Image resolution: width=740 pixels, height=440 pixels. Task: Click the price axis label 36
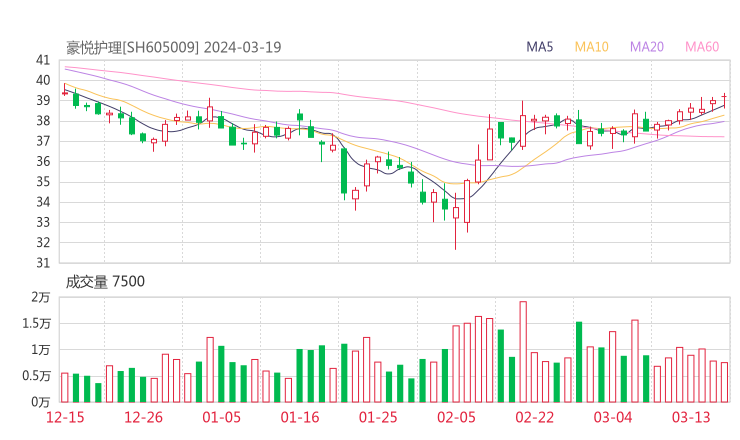click(43, 161)
